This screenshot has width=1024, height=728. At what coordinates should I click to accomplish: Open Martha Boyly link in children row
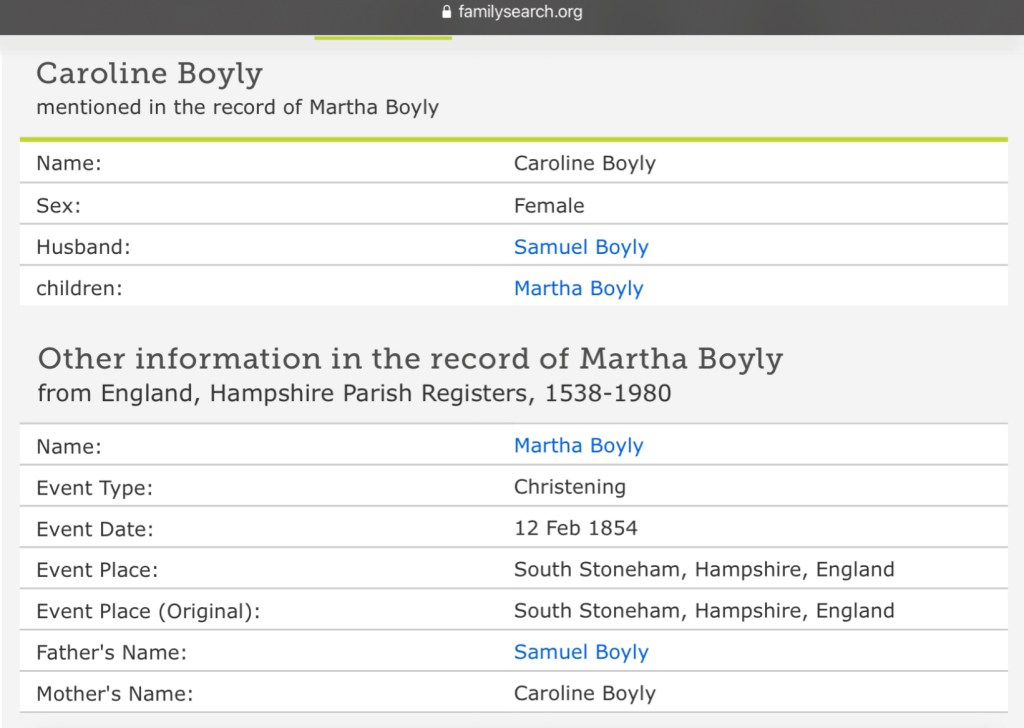click(x=578, y=289)
